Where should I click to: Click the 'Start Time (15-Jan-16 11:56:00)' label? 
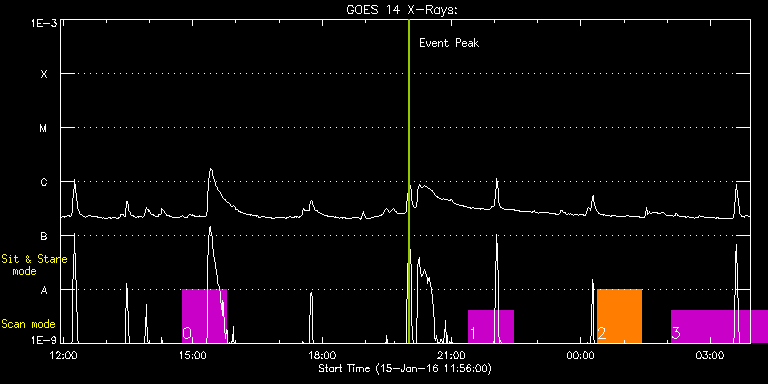[x=405, y=368]
